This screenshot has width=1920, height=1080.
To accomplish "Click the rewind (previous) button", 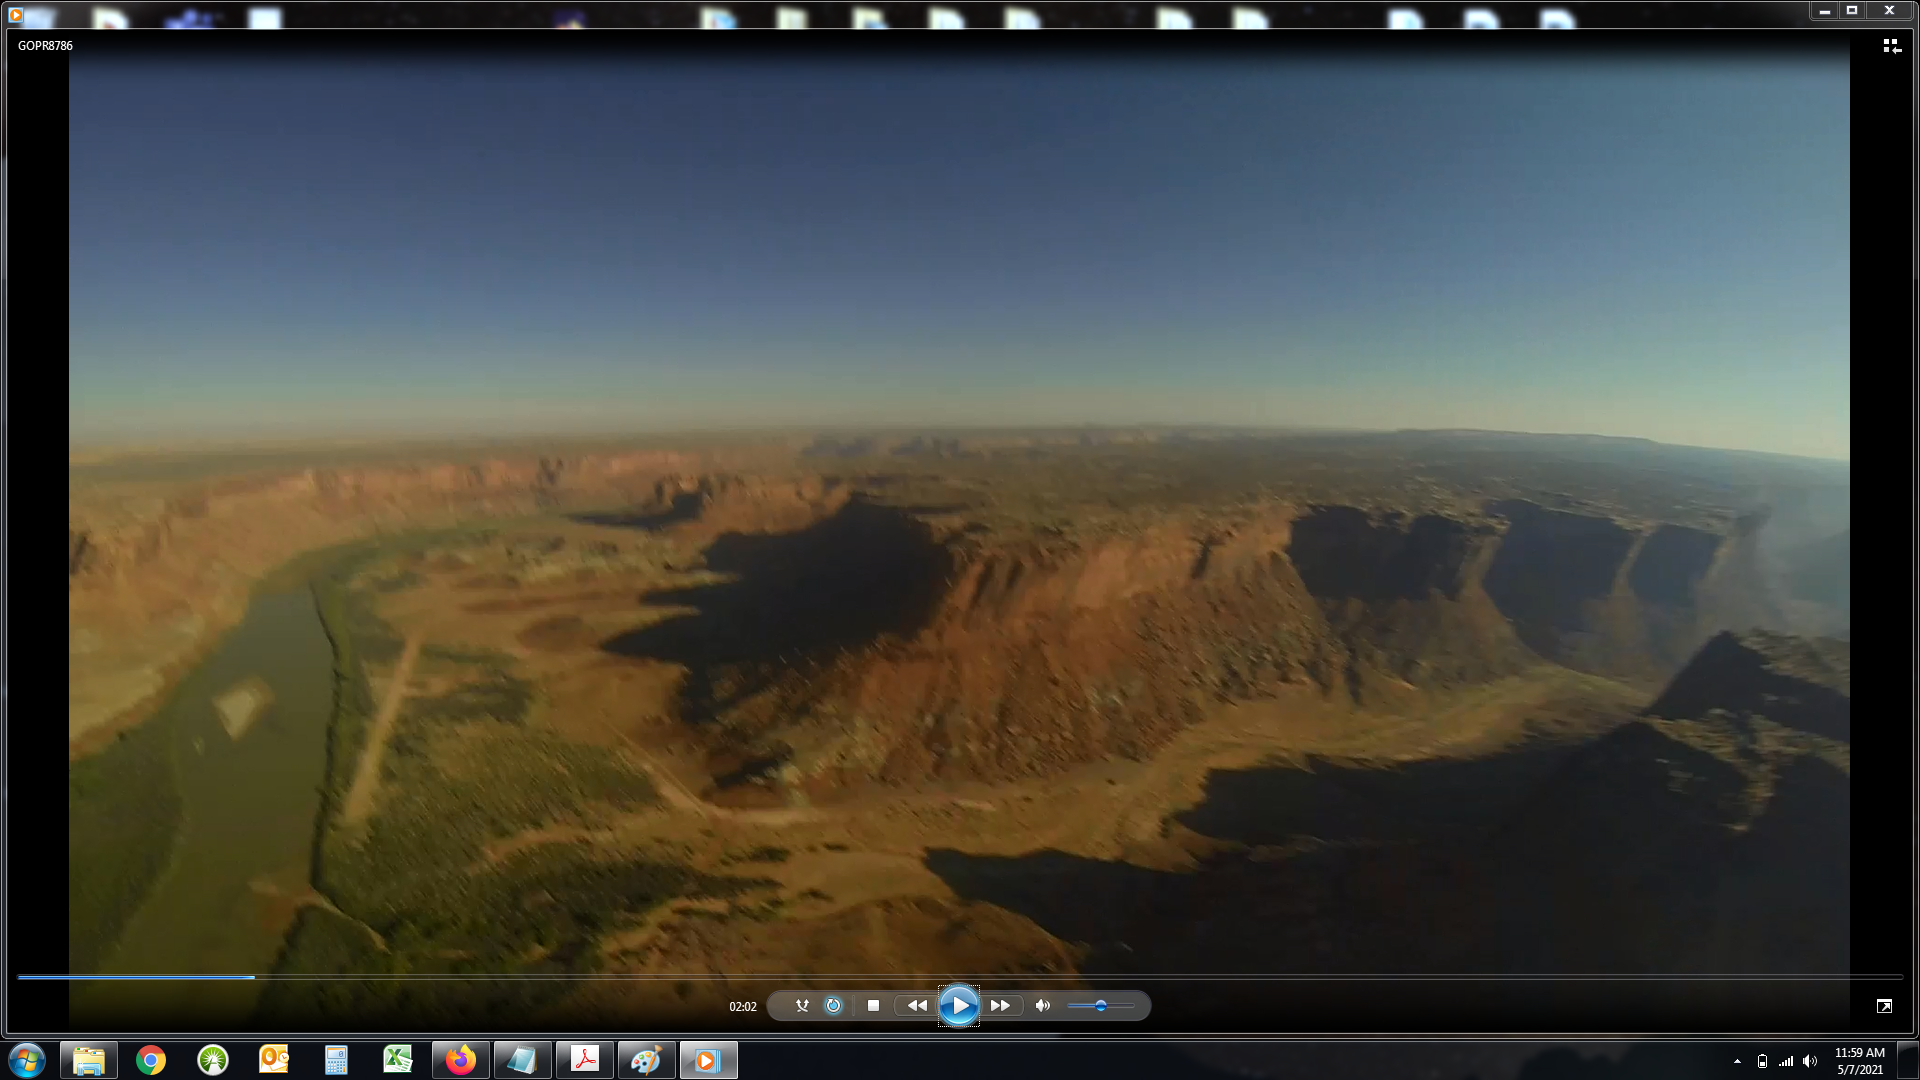I will click(916, 1006).
